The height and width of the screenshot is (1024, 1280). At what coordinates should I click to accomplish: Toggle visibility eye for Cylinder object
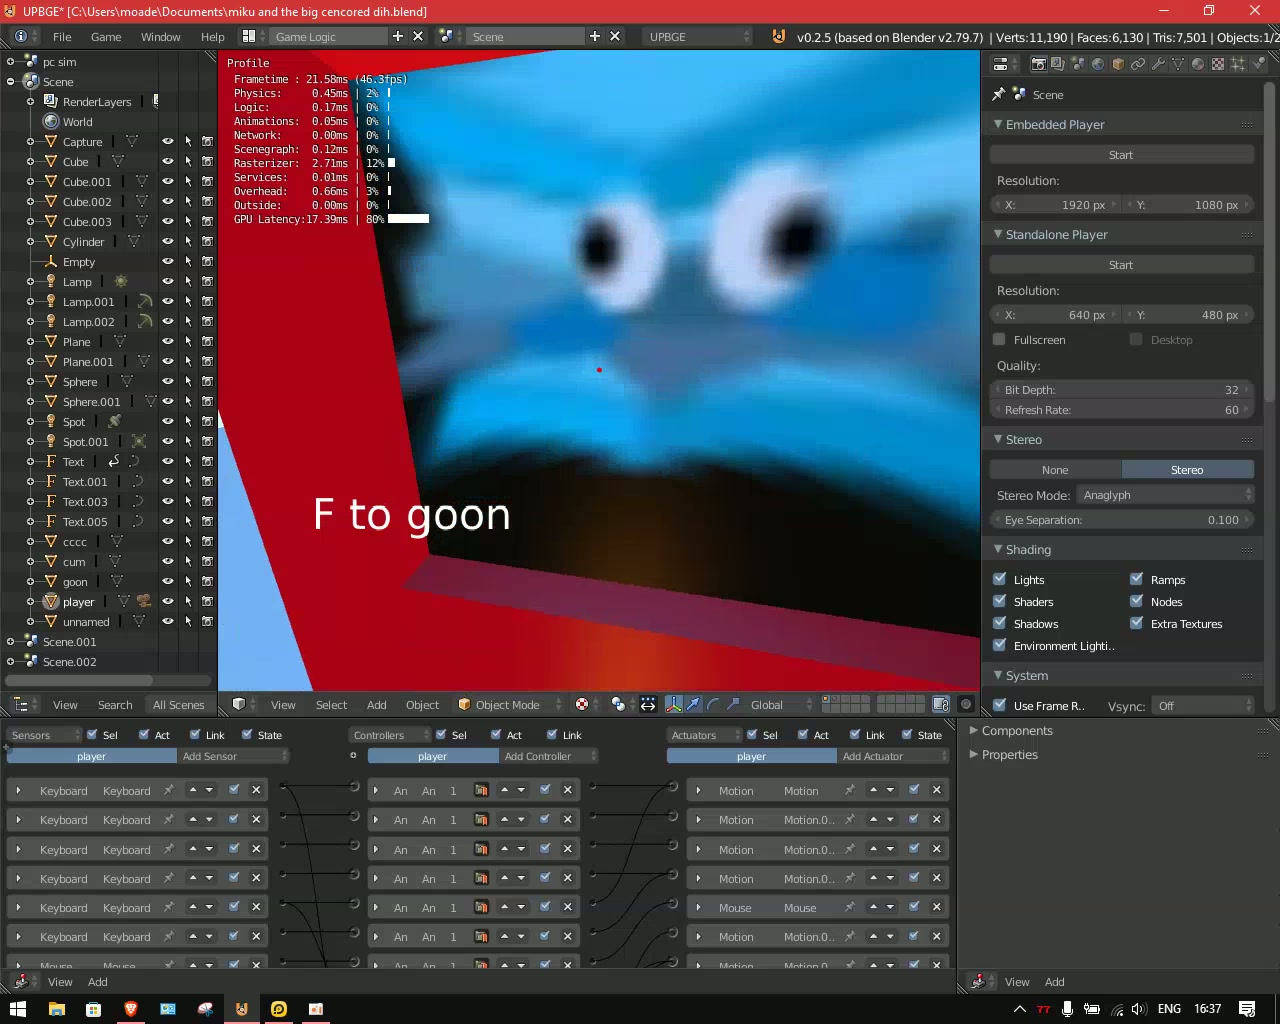click(x=168, y=241)
